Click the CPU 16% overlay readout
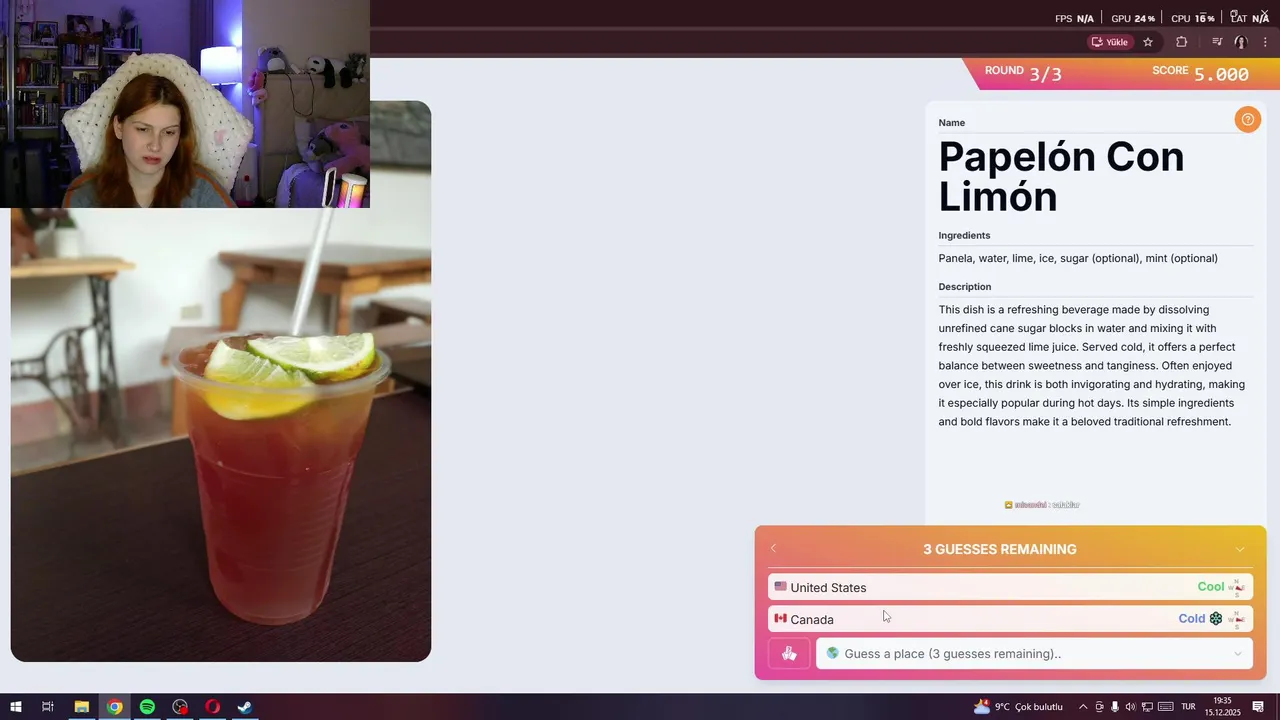This screenshot has width=1280, height=720. click(1193, 18)
